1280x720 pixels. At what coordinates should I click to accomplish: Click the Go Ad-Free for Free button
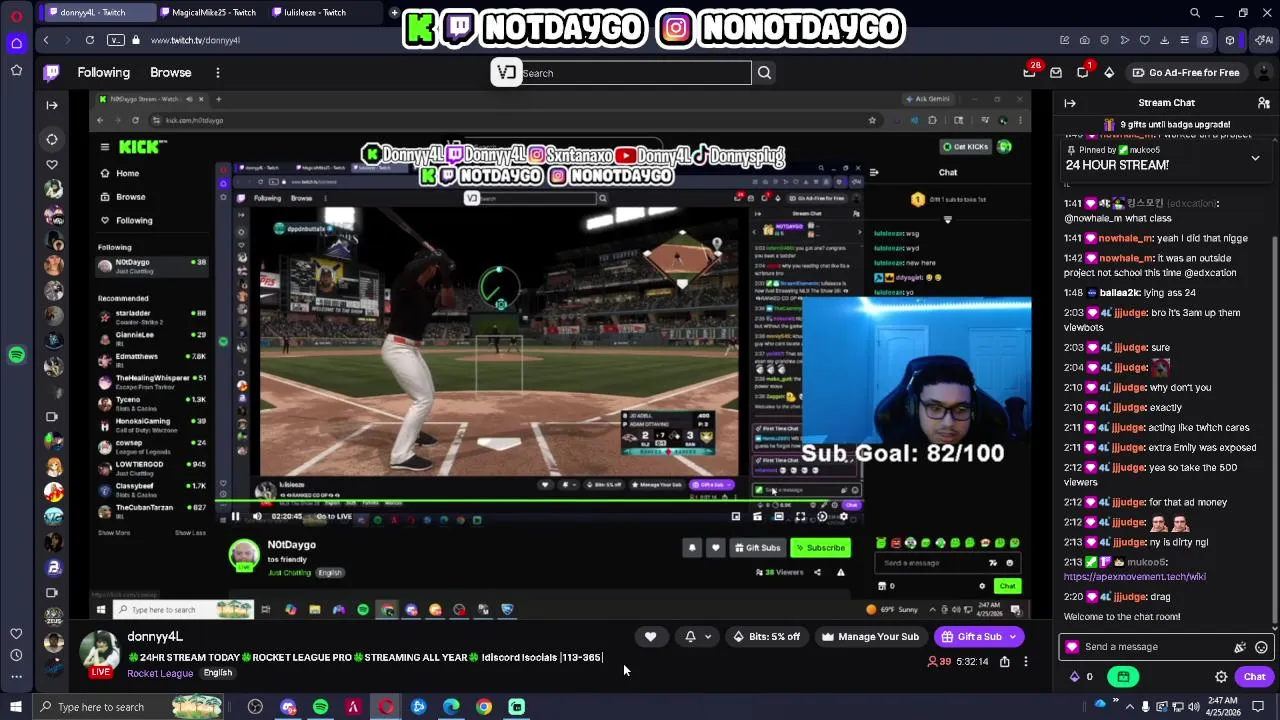1186,72
